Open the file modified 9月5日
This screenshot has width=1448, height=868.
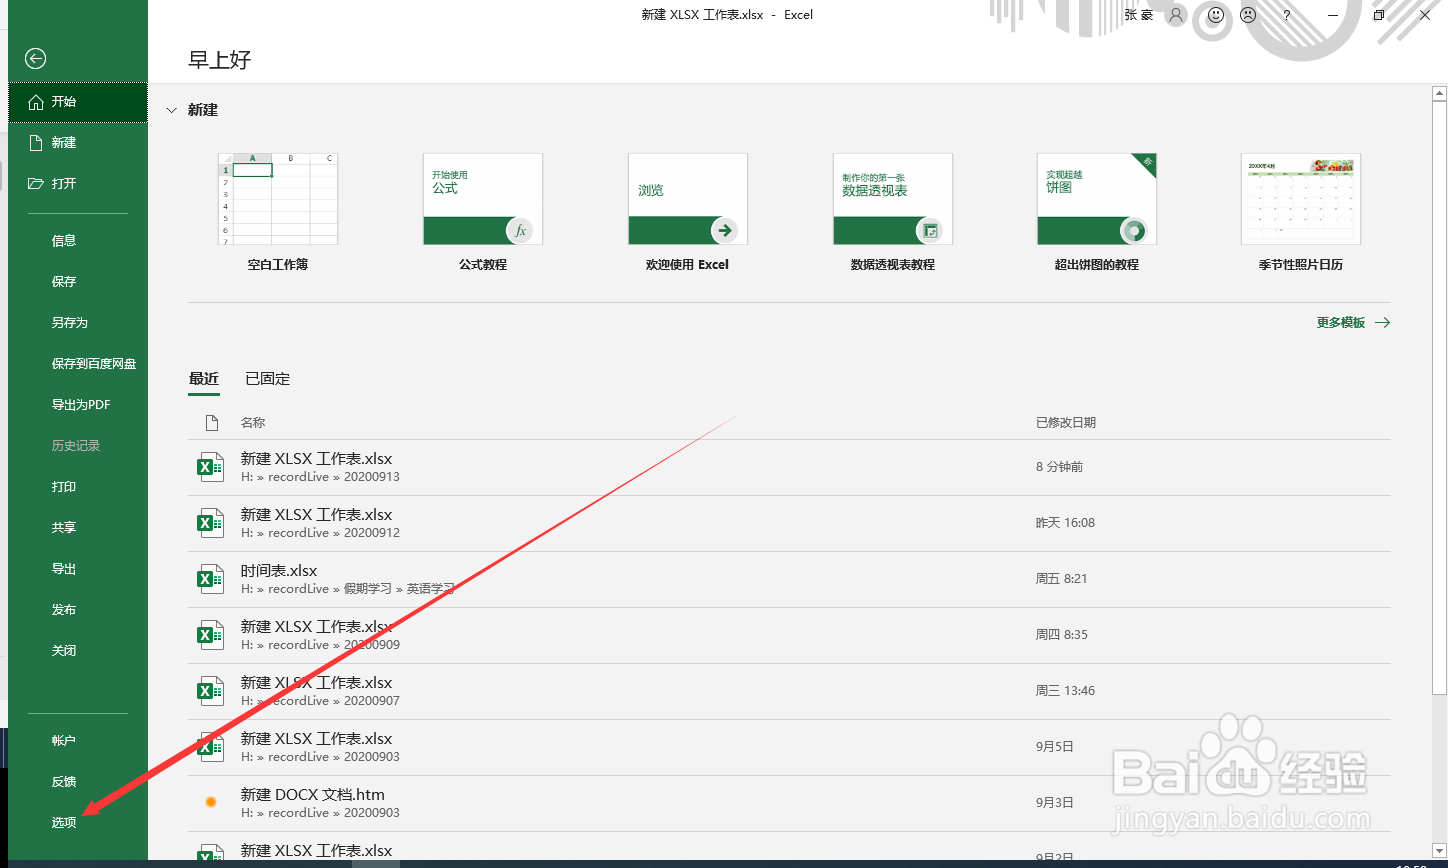(789, 747)
